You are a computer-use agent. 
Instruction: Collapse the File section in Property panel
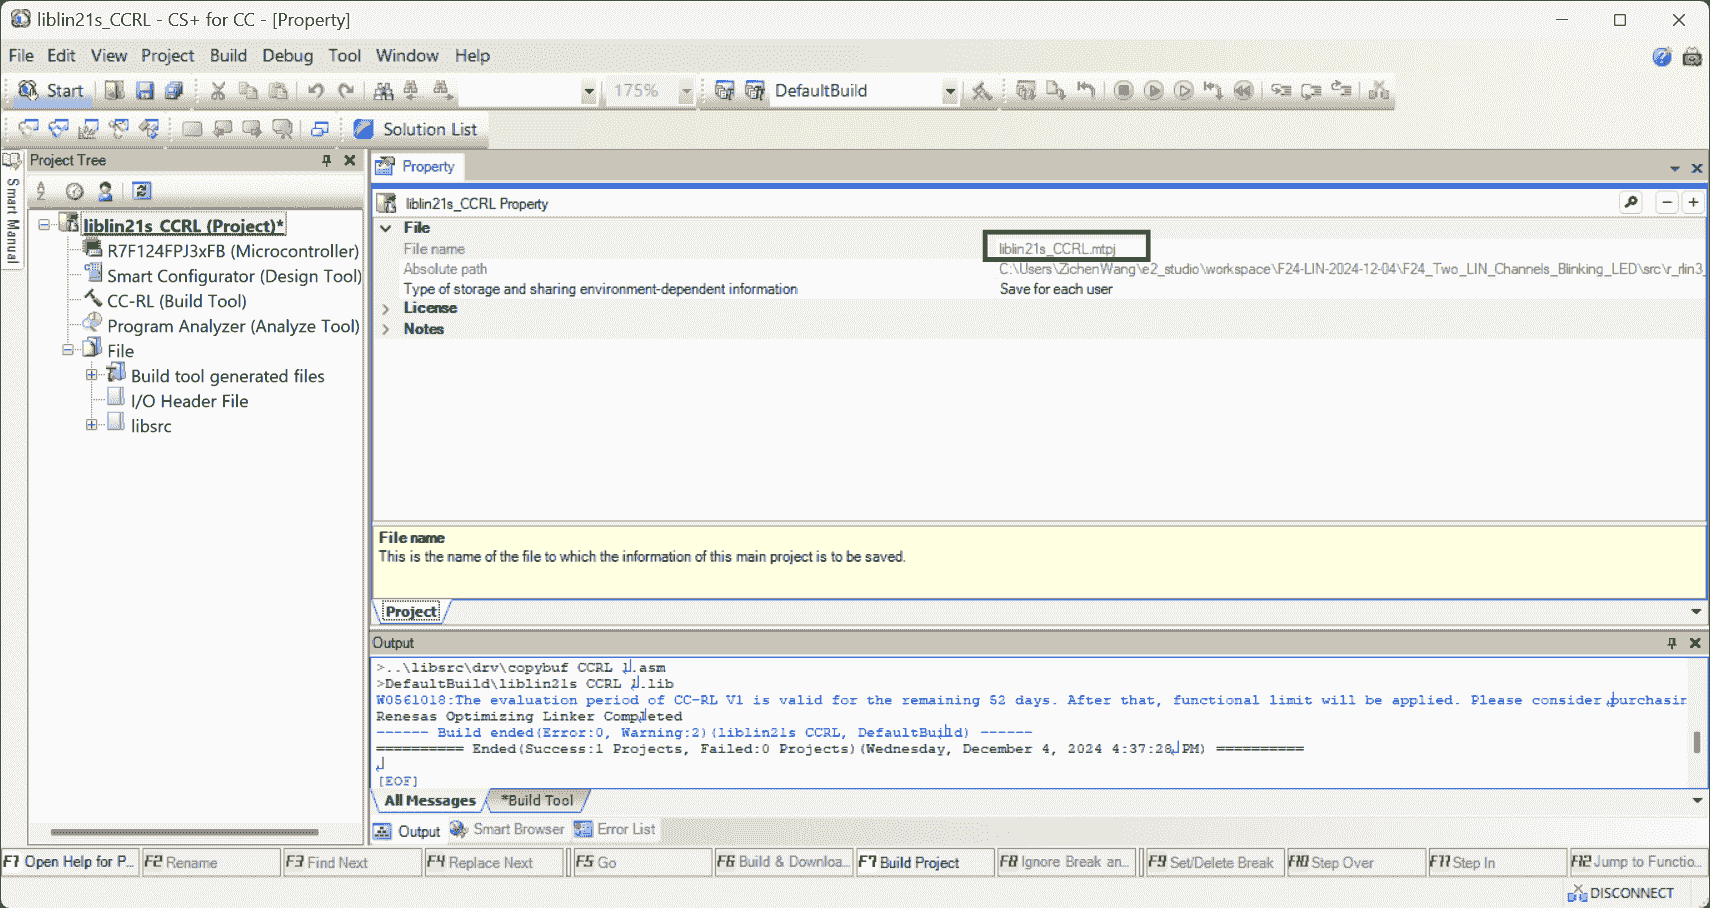click(386, 228)
